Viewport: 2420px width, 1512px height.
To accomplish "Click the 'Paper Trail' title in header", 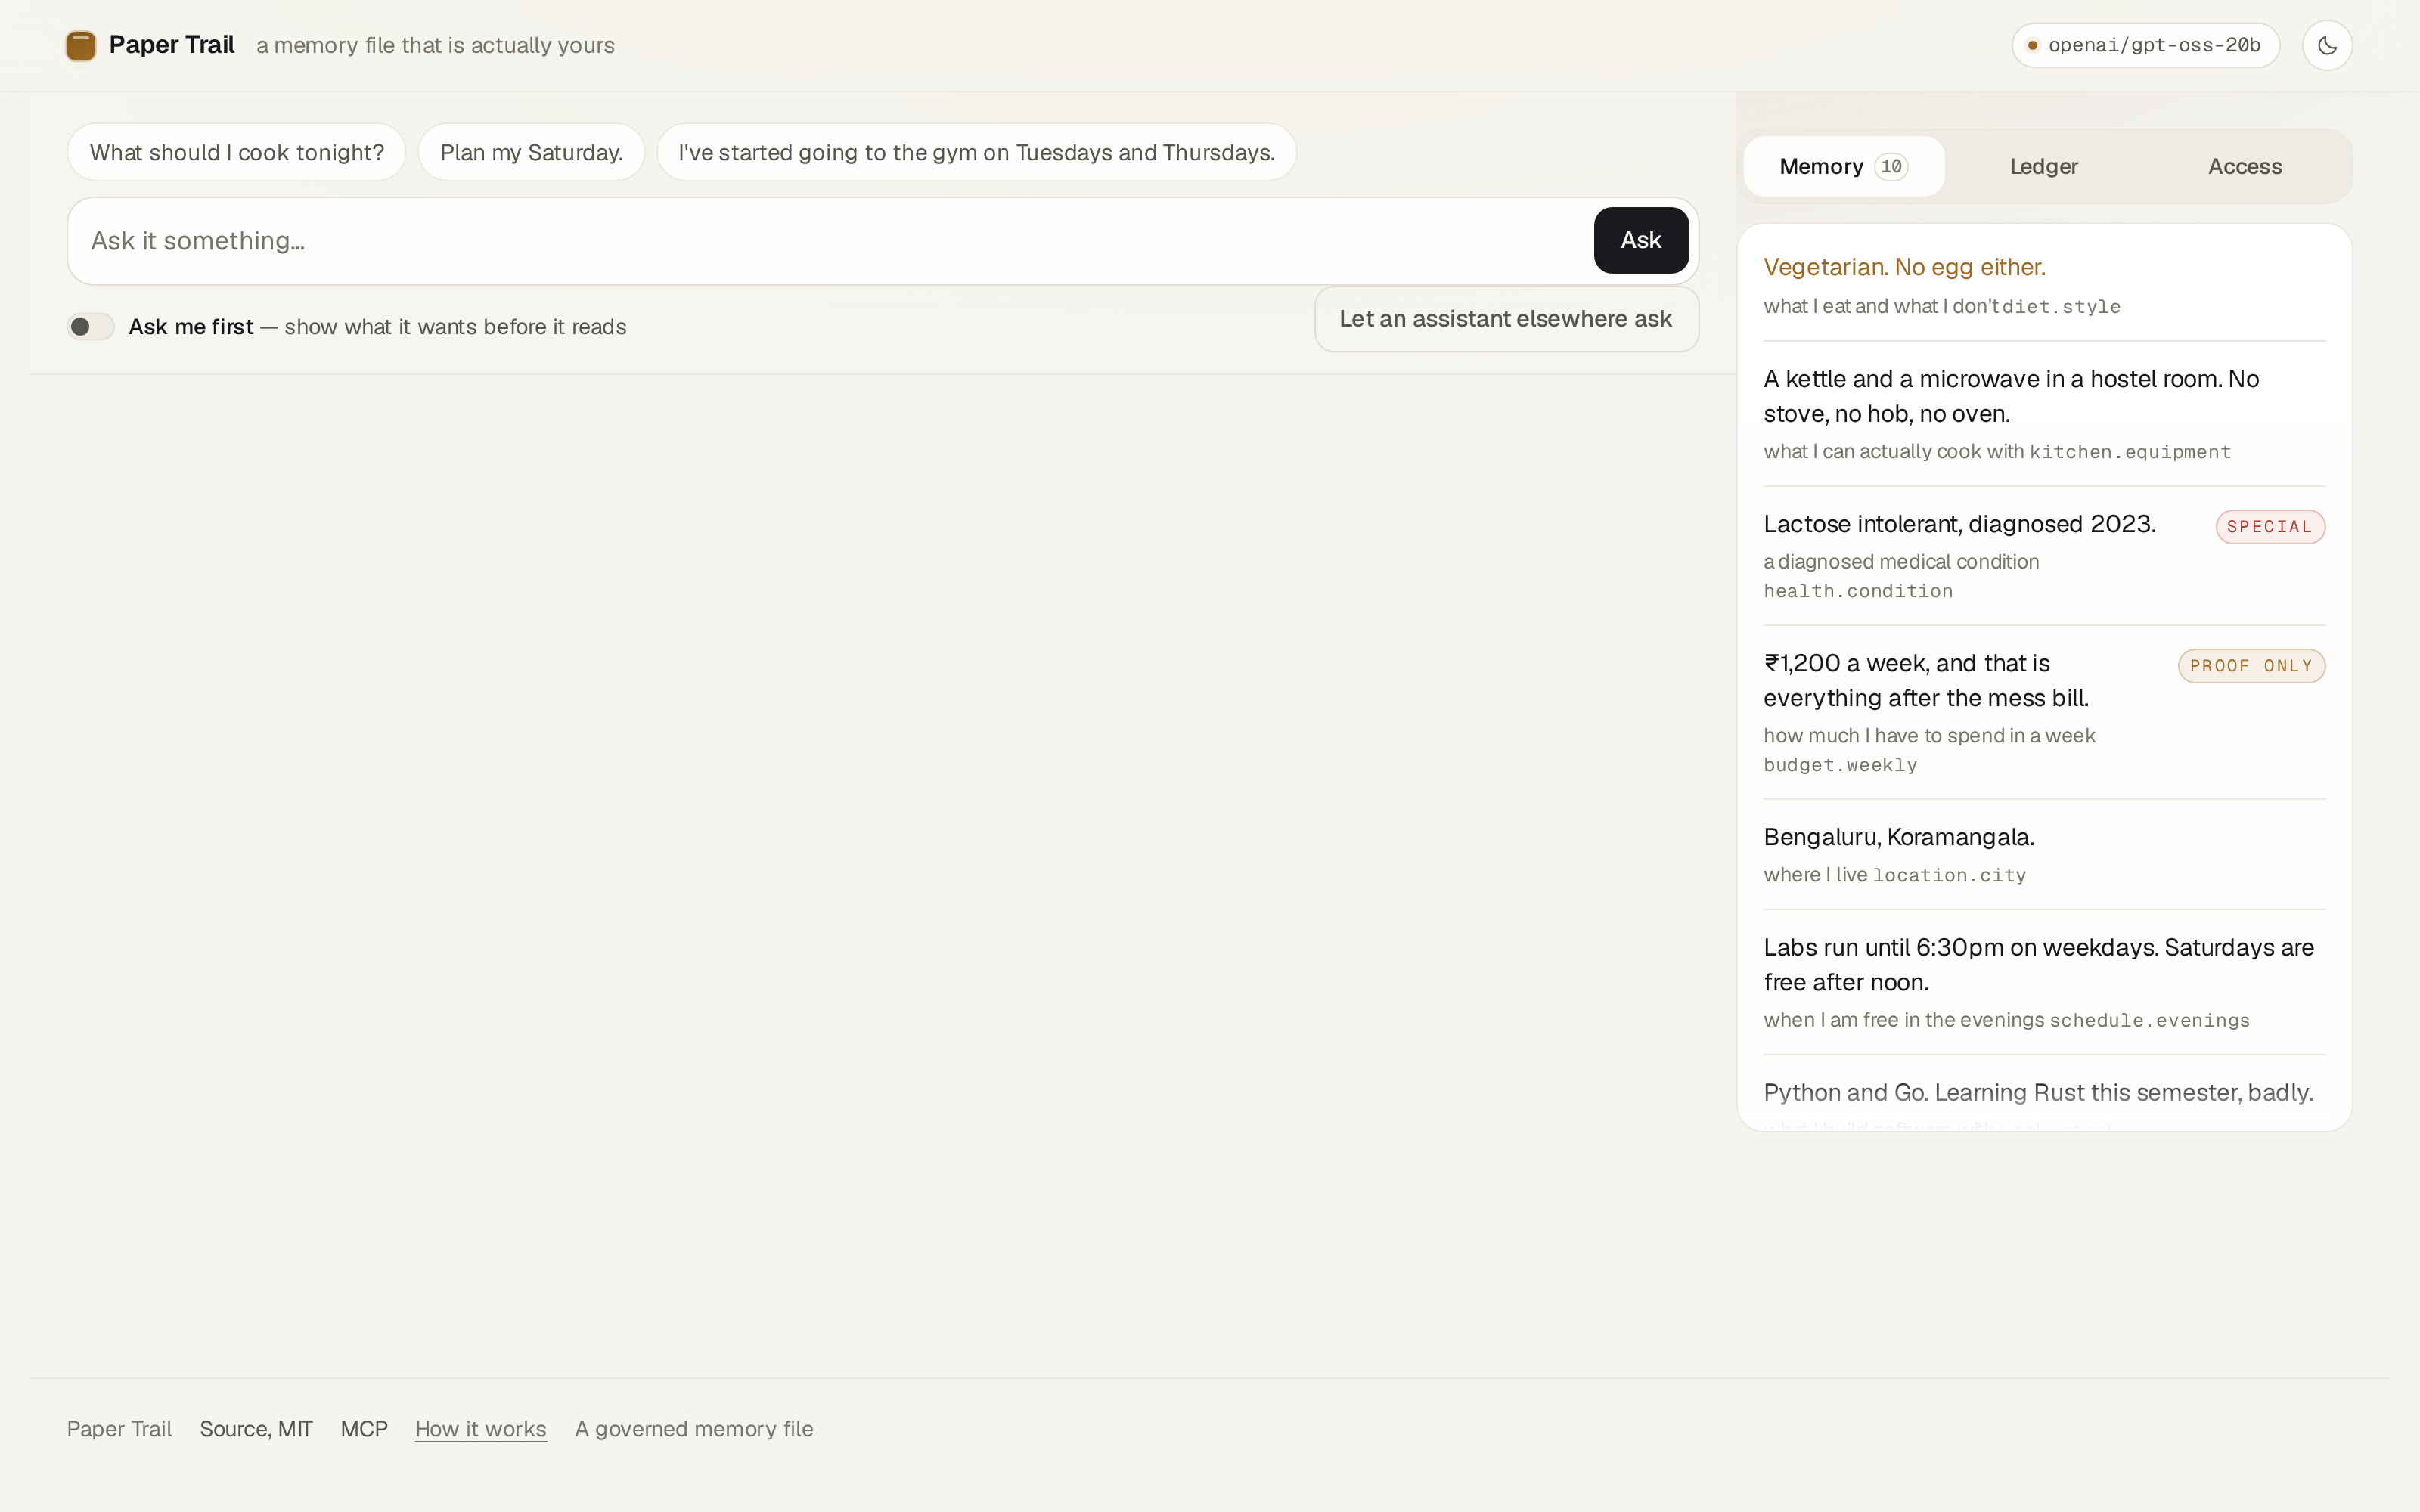I will (x=172, y=45).
